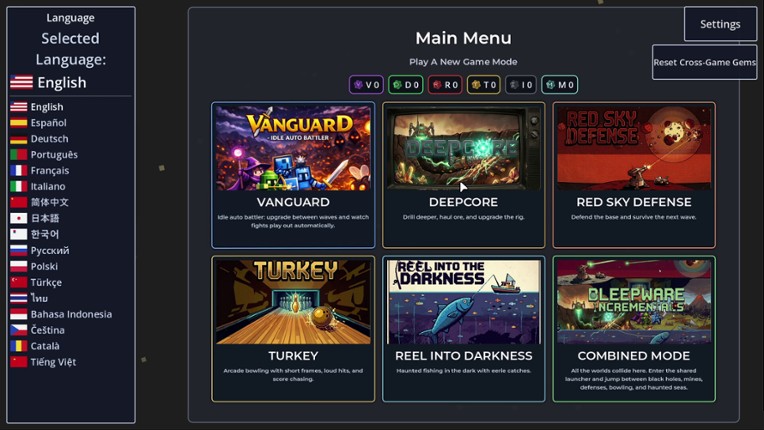764x430 pixels.
Task: Play the Turkey bowling game
Action: tap(293, 329)
